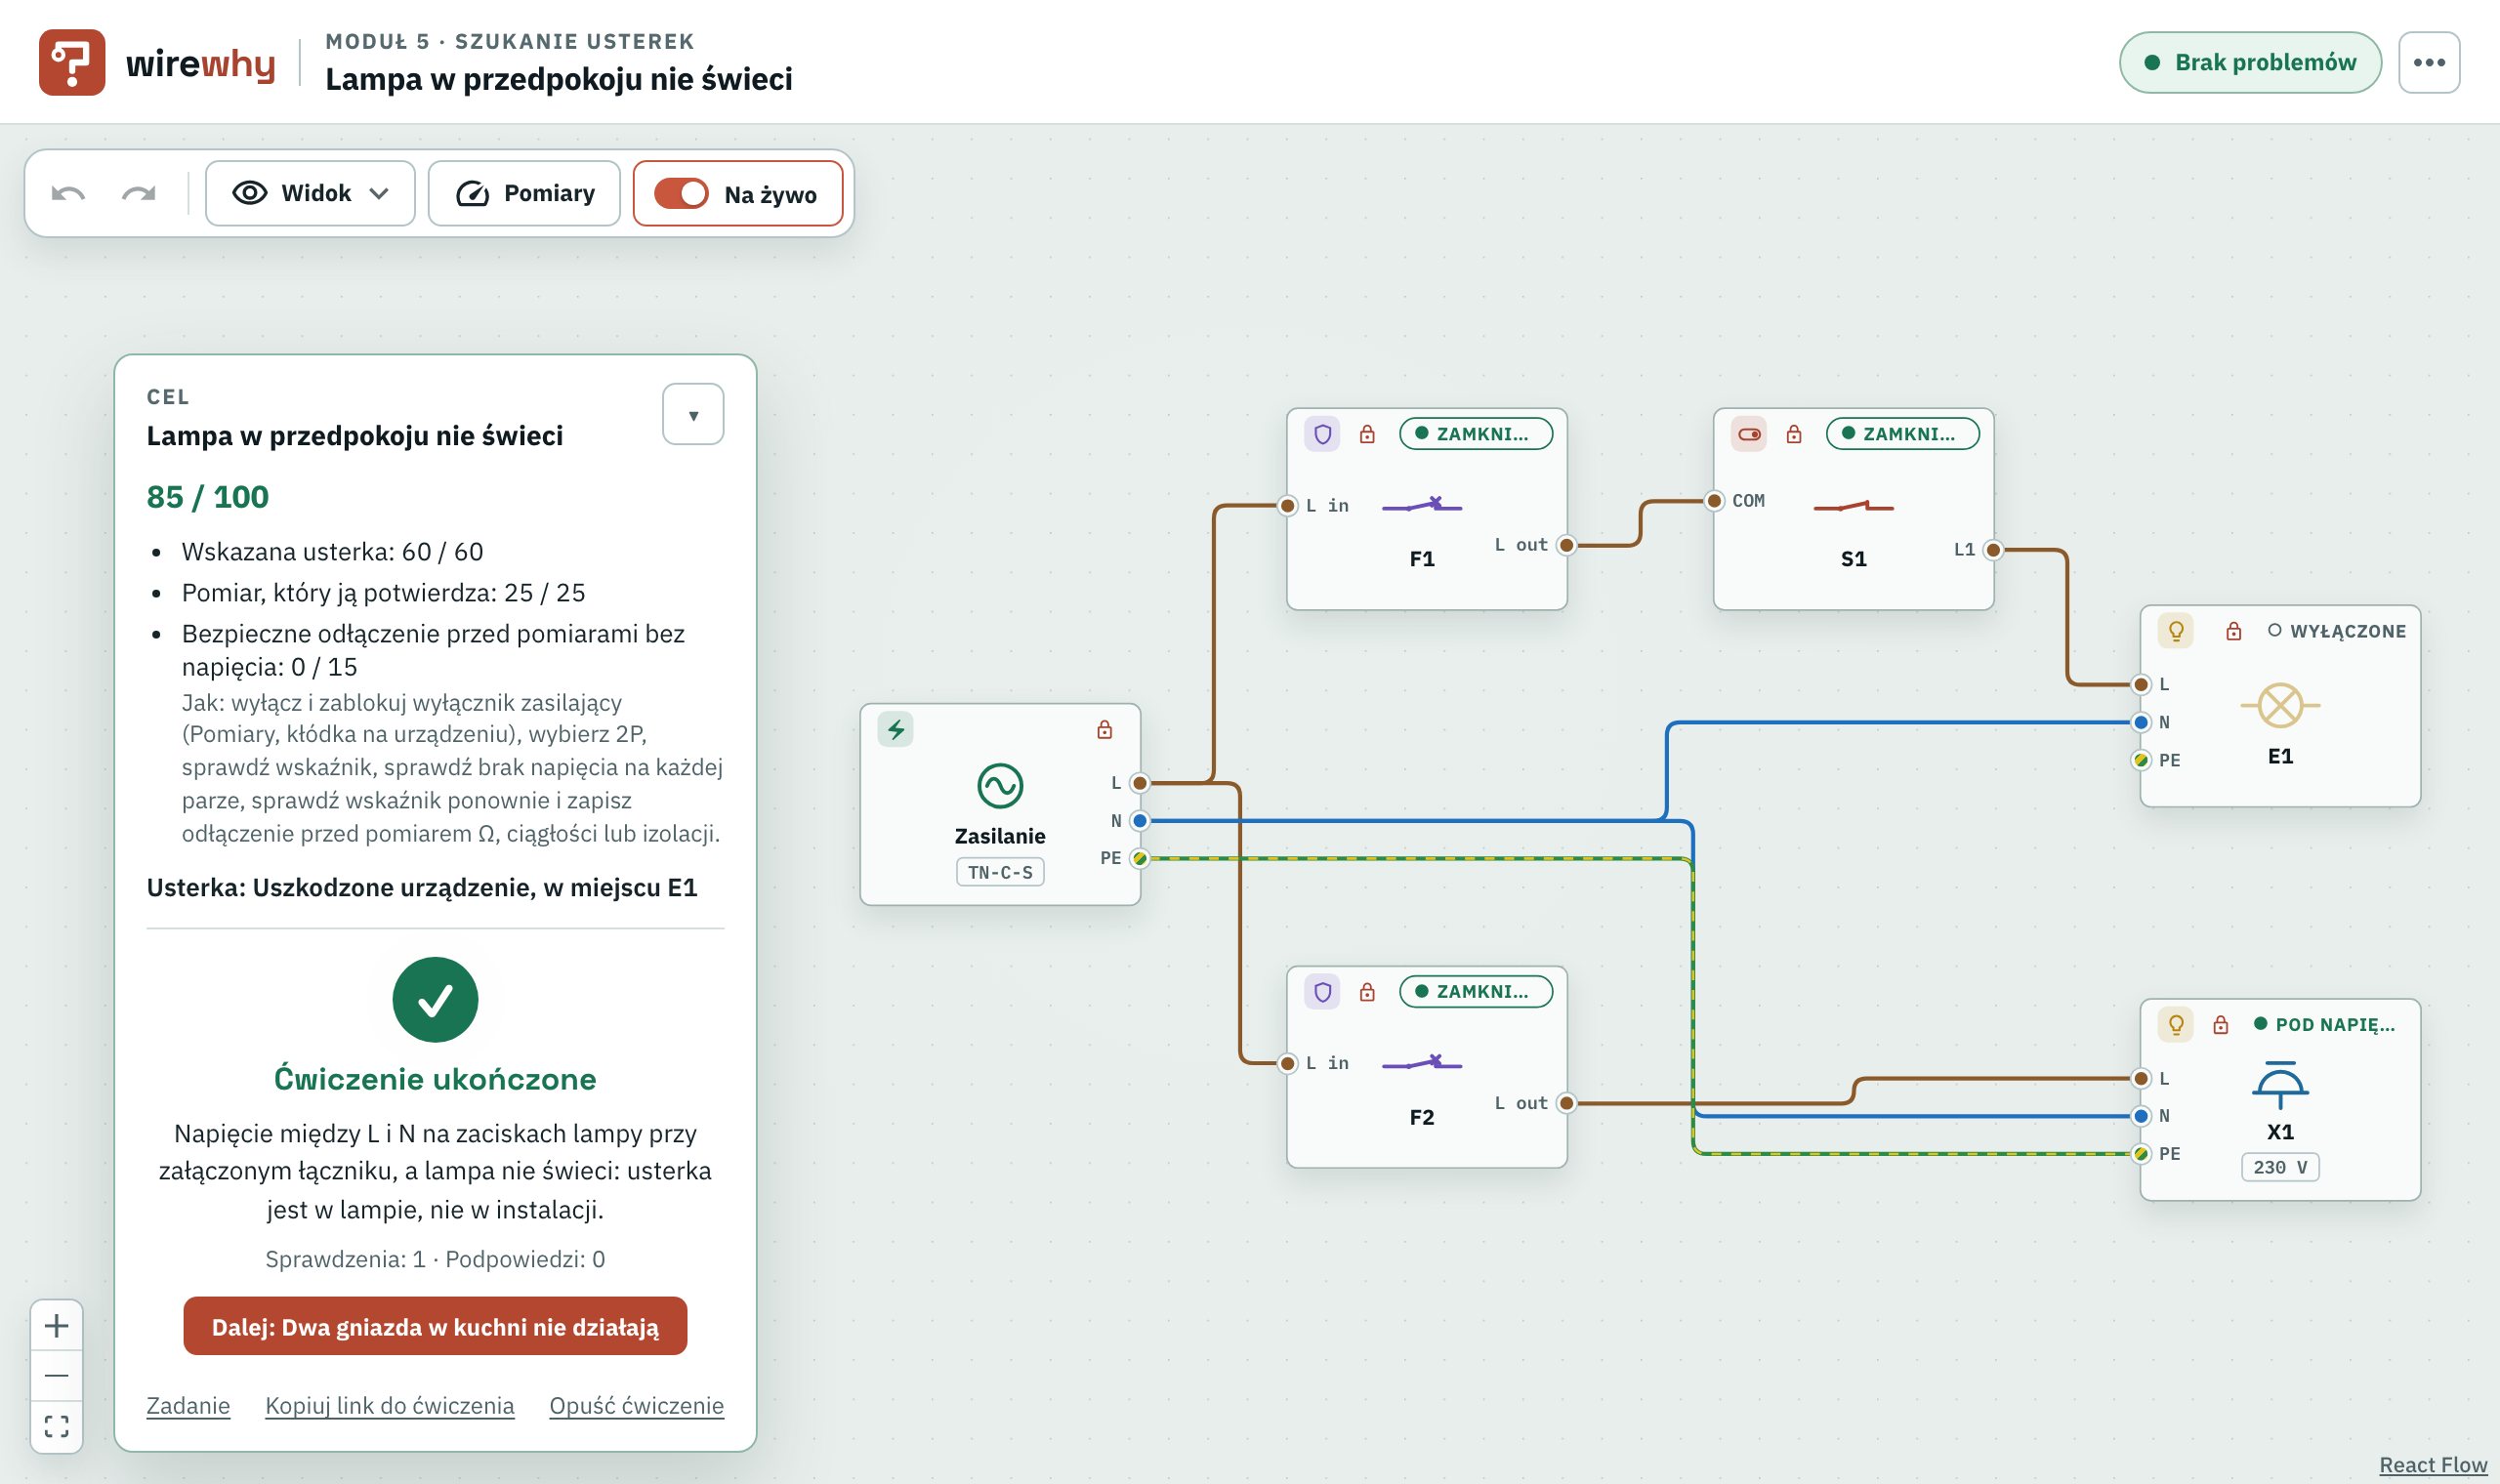
Task: Click the Brak problemów status badge
Action: point(2250,62)
